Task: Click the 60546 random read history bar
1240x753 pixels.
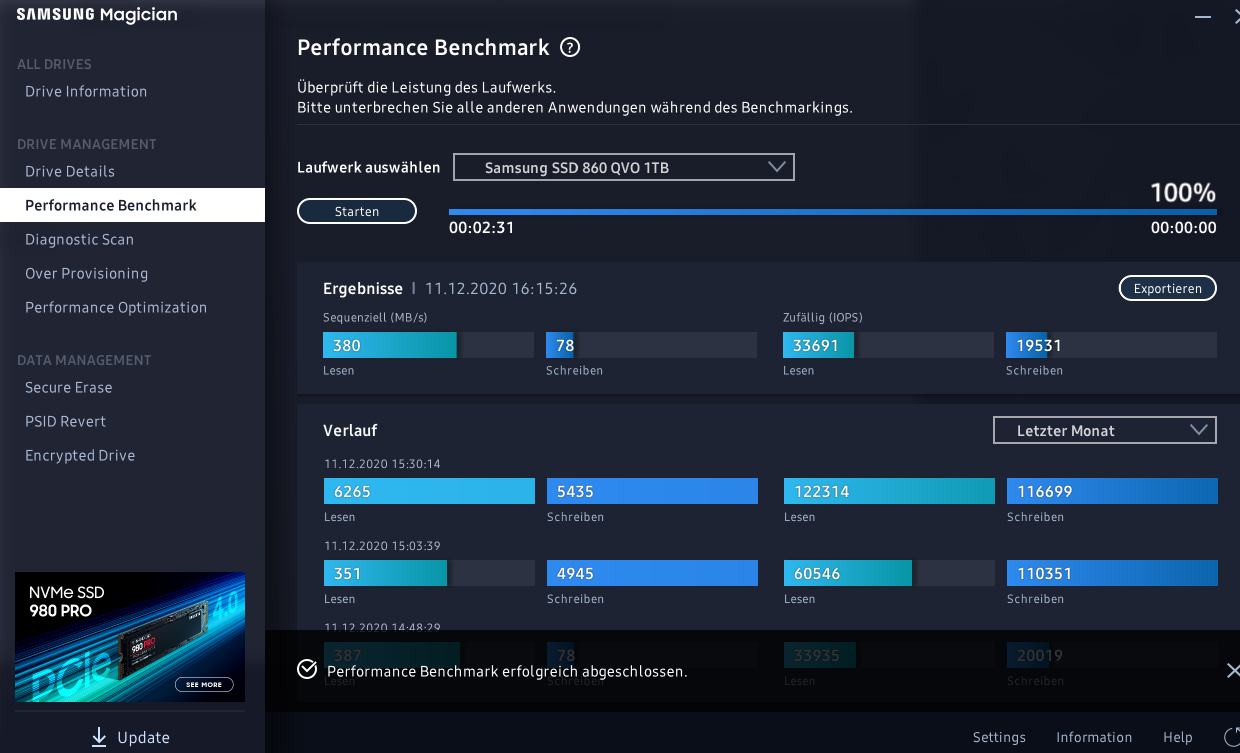Action: click(889, 573)
